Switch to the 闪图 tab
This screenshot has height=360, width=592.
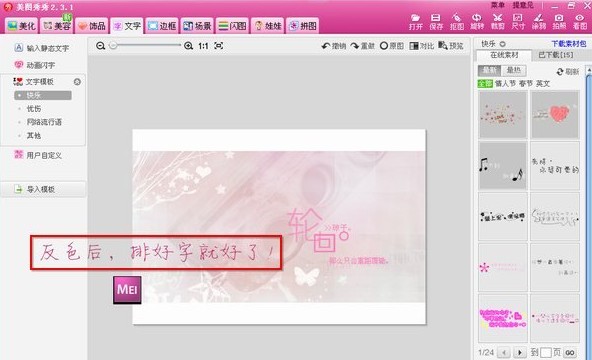point(232,26)
